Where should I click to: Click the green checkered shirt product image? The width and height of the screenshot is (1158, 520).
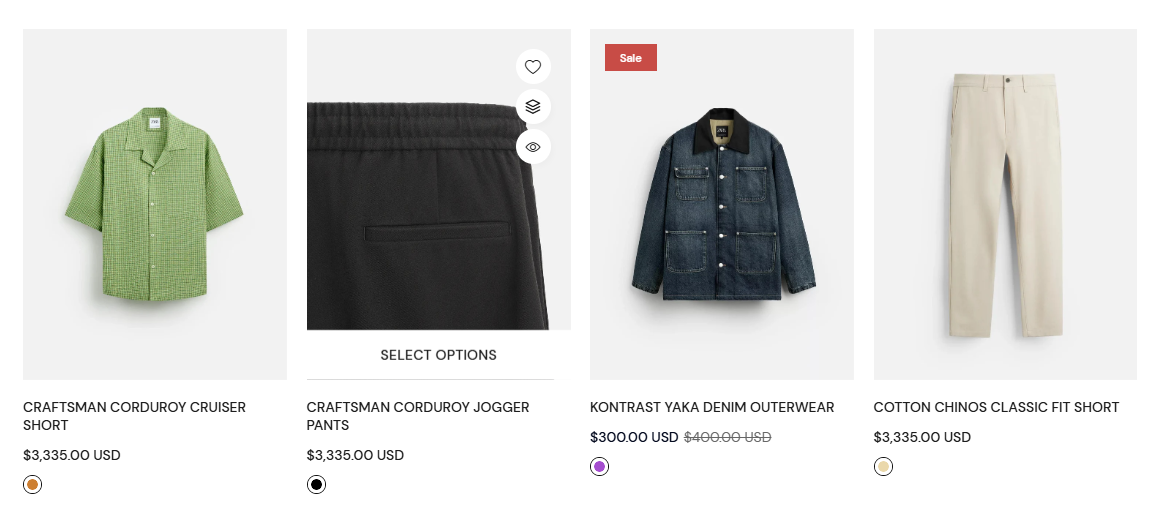(x=154, y=205)
